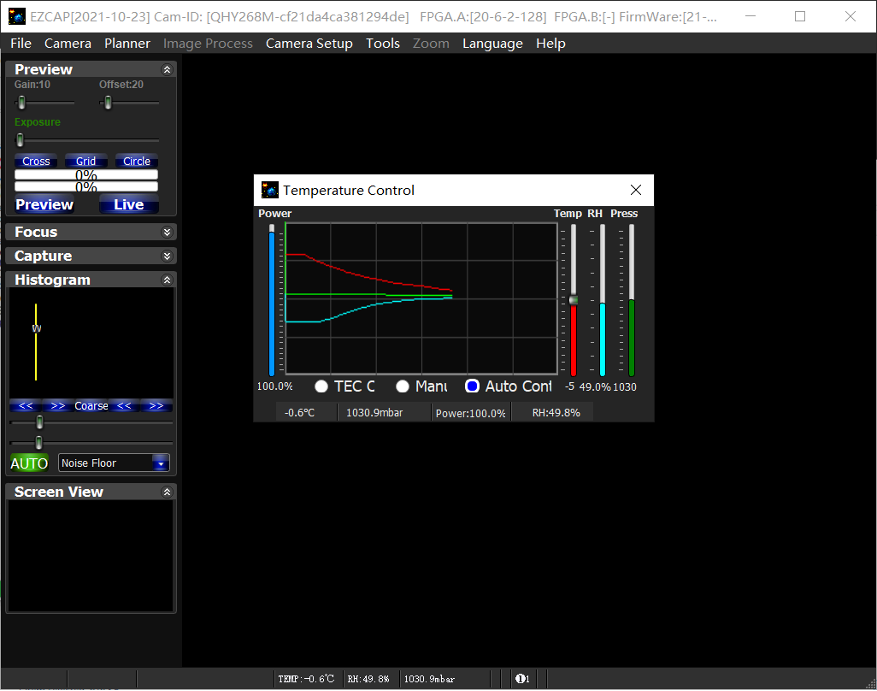
Task: Select the TEC radio button
Action: (322, 386)
